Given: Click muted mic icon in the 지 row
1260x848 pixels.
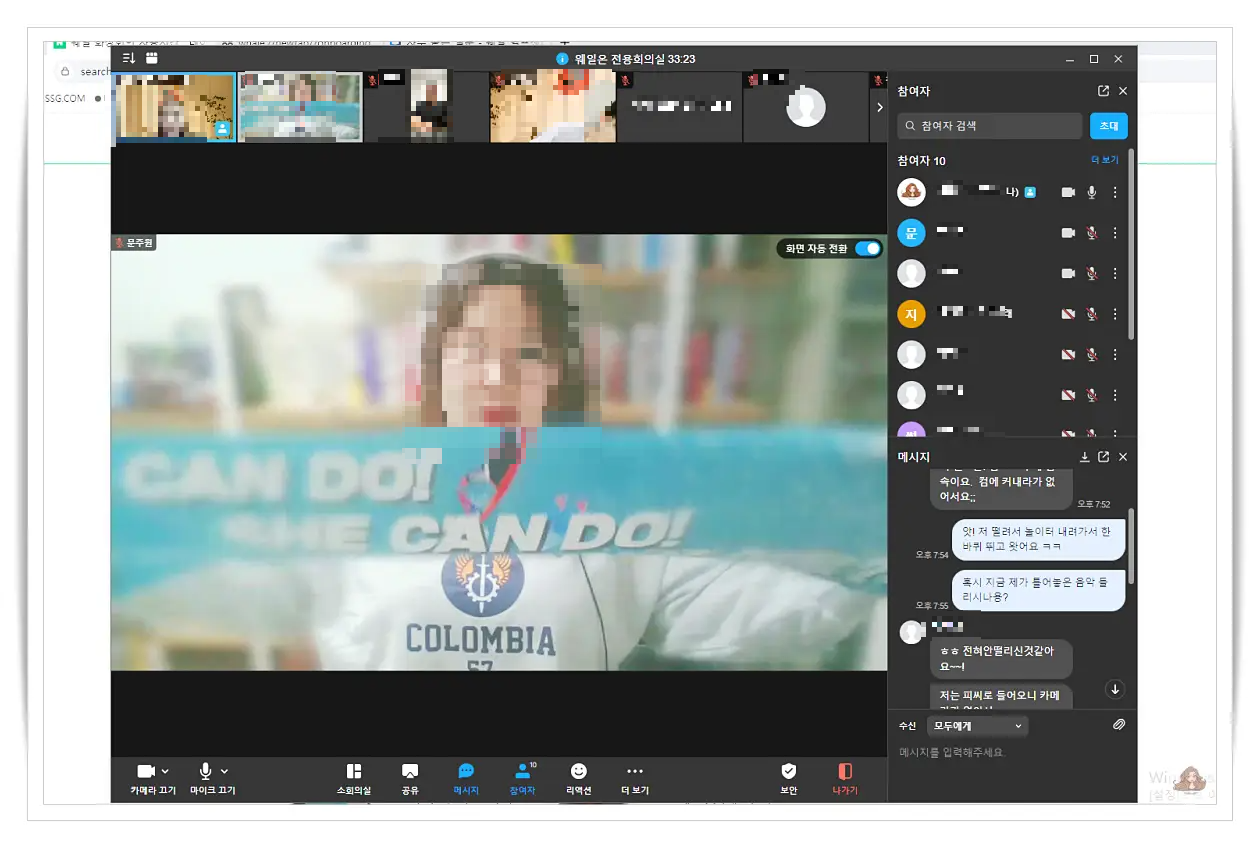Looking at the screenshot, I should pos(1092,314).
